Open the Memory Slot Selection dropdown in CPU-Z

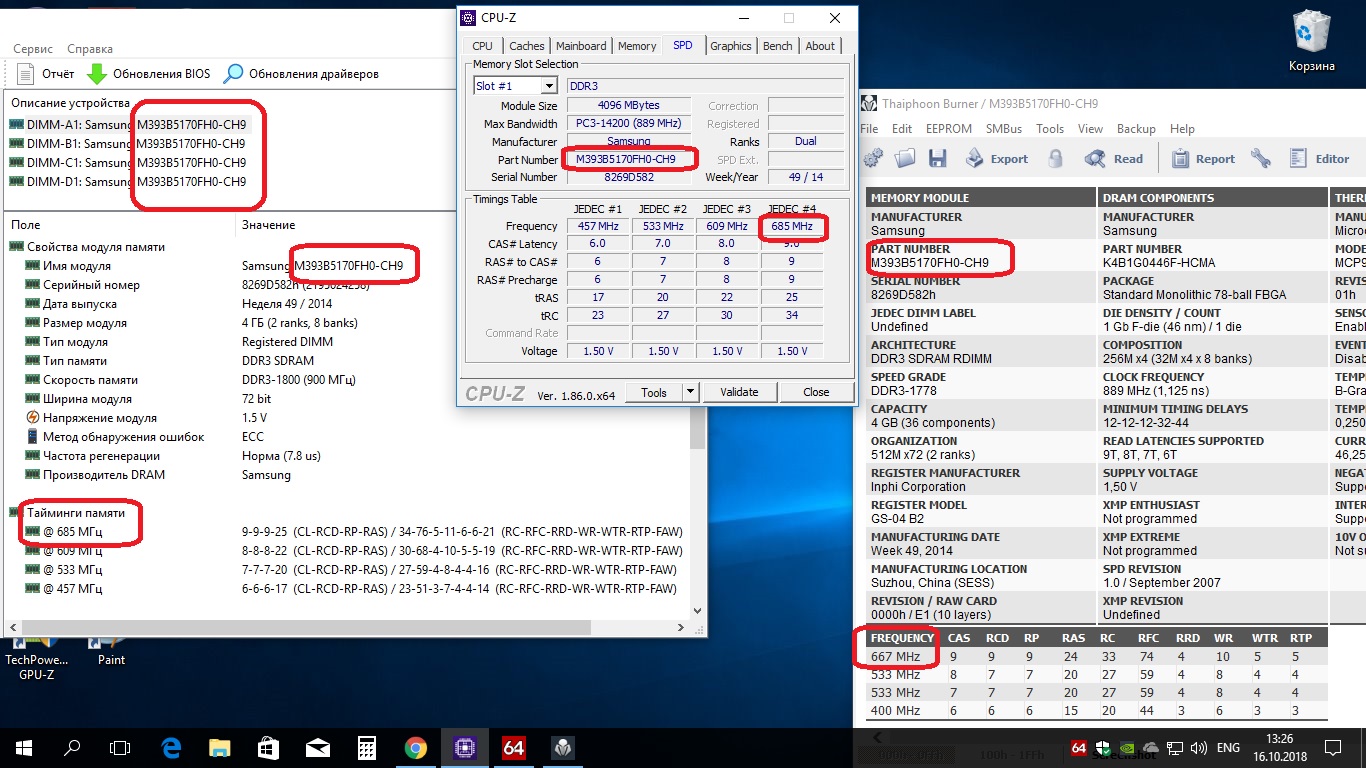549,86
